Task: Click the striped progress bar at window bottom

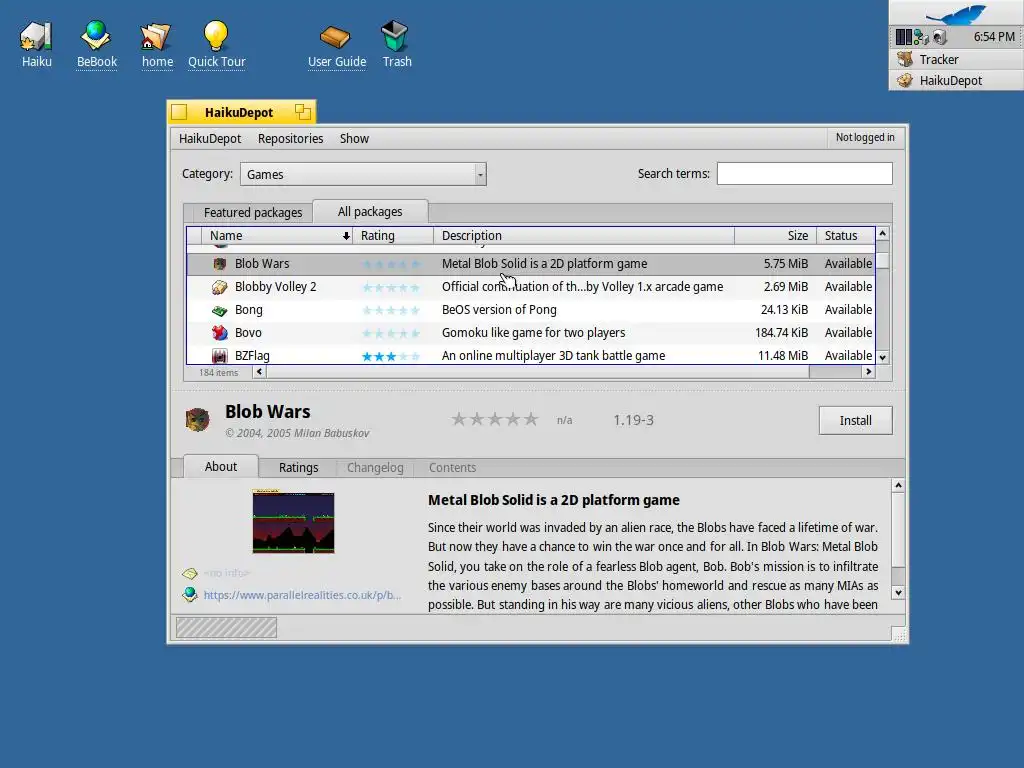Action: click(x=226, y=628)
